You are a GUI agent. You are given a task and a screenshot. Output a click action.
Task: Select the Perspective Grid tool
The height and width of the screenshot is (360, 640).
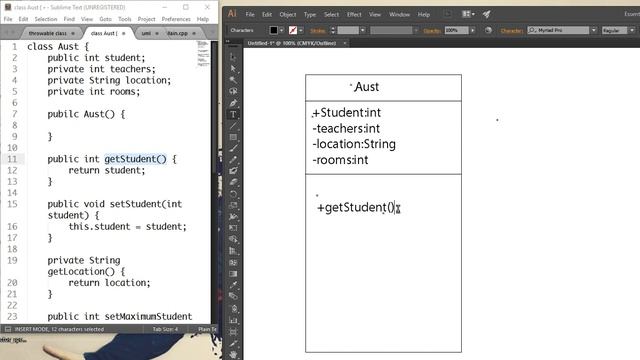pos(233,251)
